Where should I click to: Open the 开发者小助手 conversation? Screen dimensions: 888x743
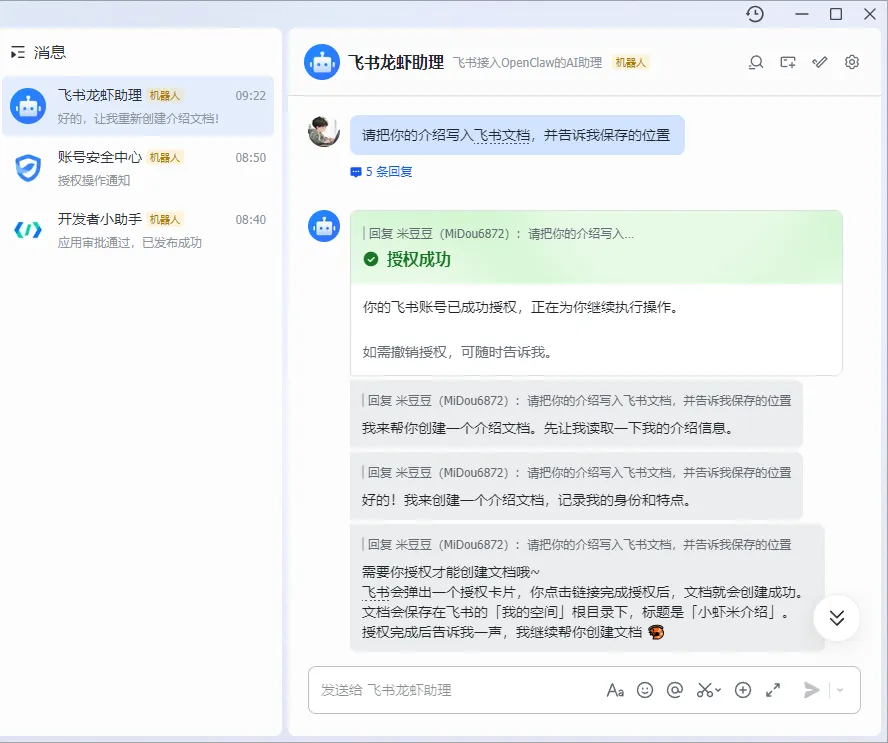tap(138, 230)
